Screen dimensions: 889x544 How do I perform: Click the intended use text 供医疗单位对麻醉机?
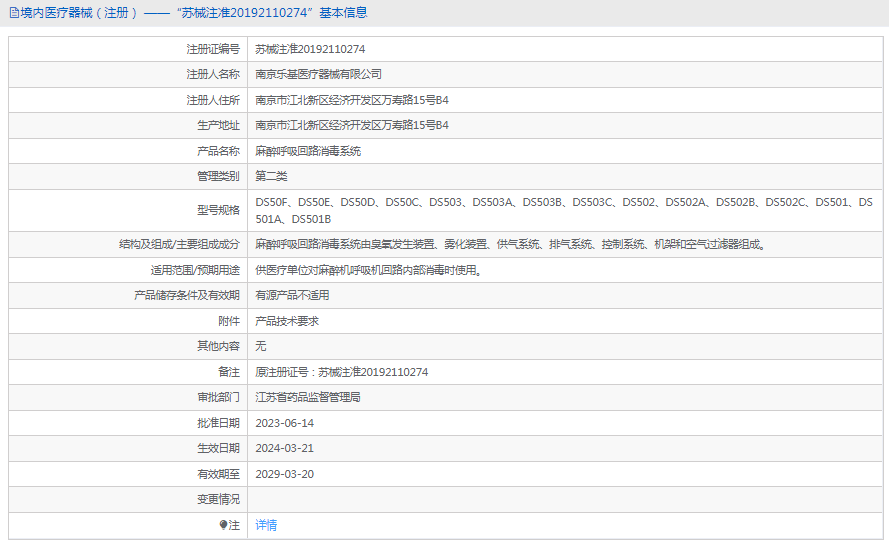click(x=368, y=270)
